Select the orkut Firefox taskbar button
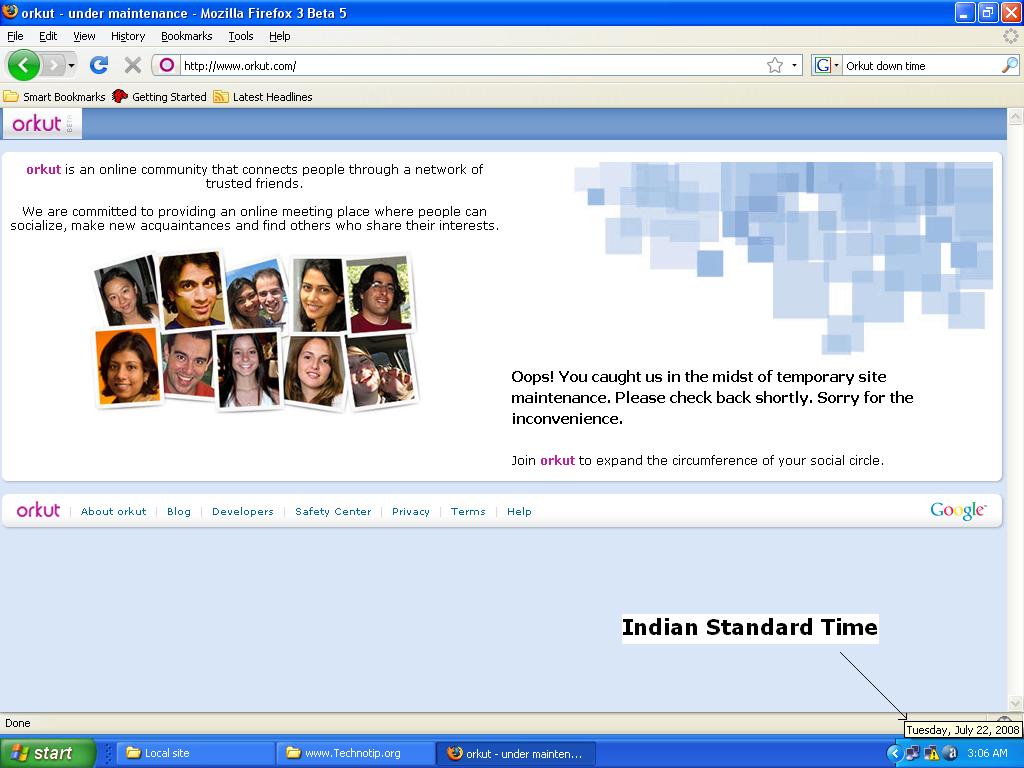Image resolution: width=1024 pixels, height=768 pixels. pyautogui.click(x=516, y=753)
